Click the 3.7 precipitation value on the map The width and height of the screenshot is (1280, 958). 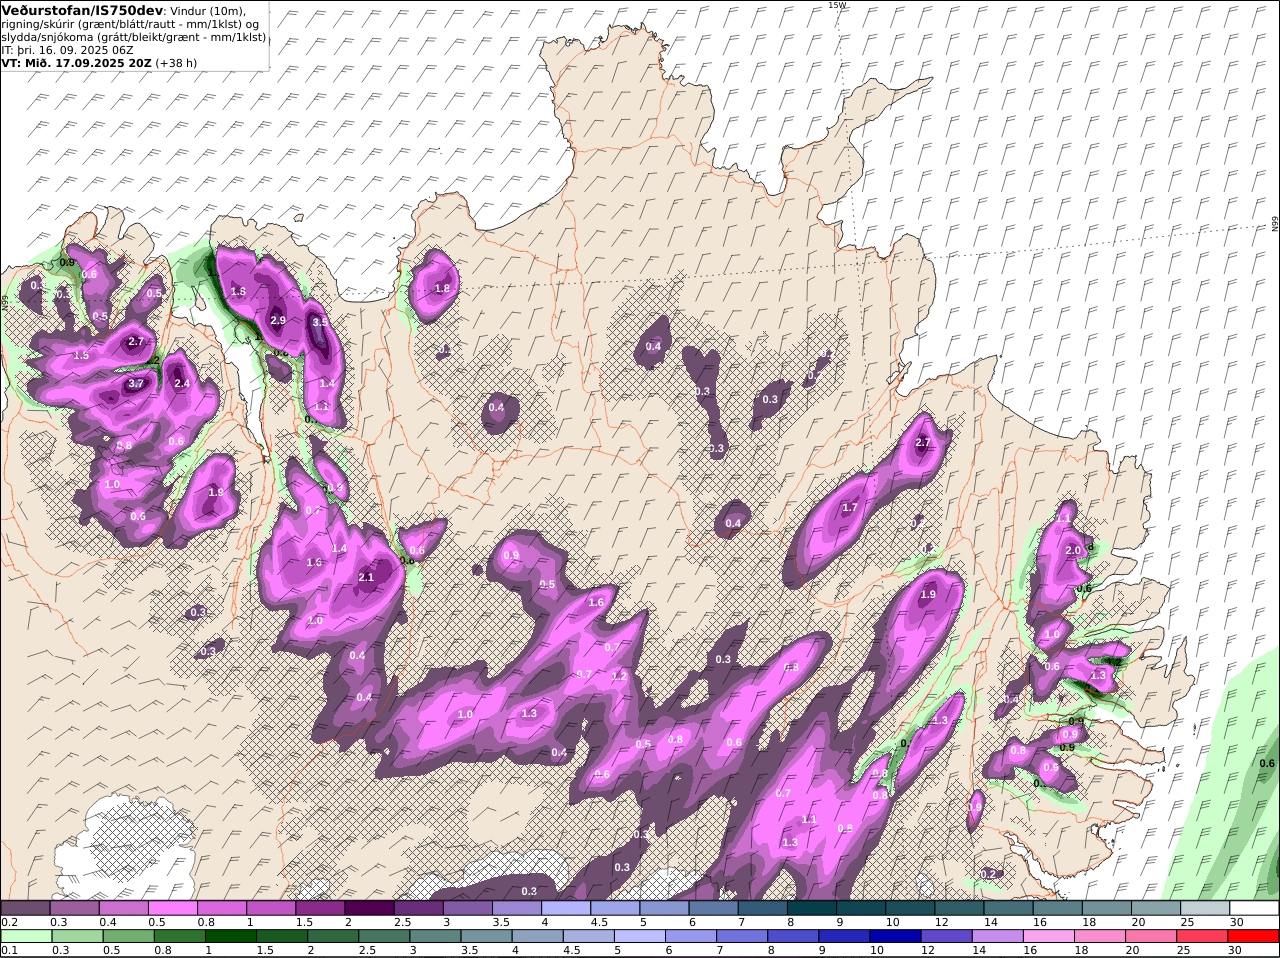point(137,383)
